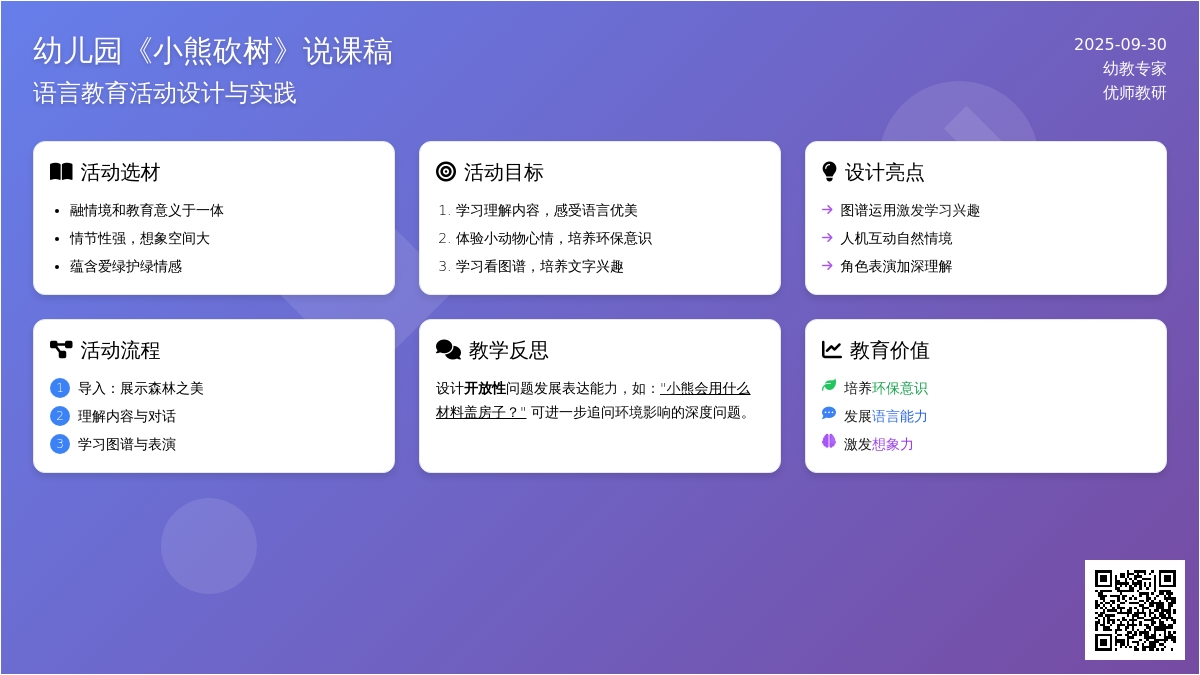Click the arrow icon before 图谱运用激发学习兴趣
The image size is (1200, 675).
pyautogui.click(x=827, y=210)
